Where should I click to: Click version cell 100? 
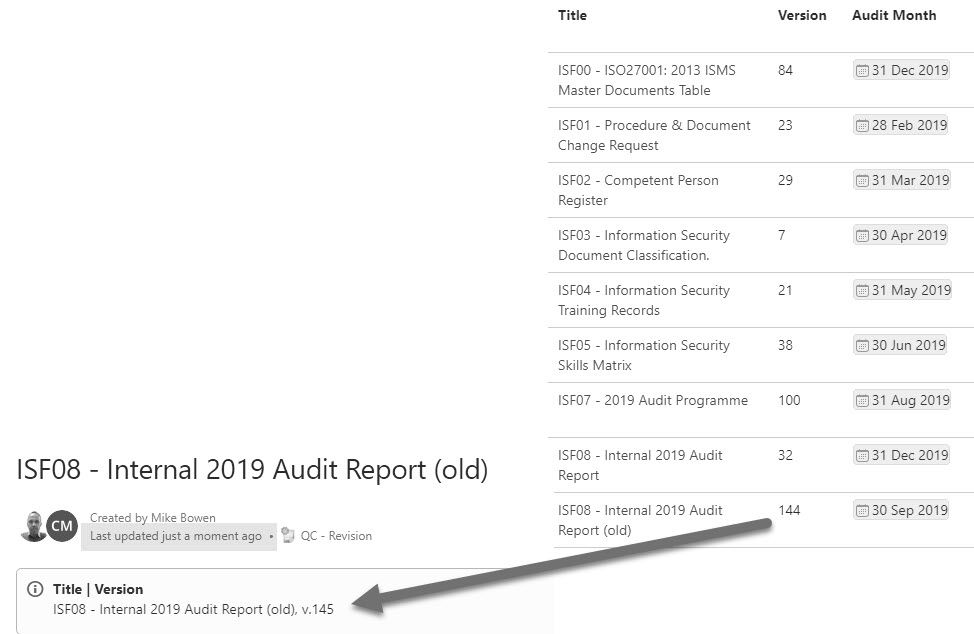pos(789,401)
